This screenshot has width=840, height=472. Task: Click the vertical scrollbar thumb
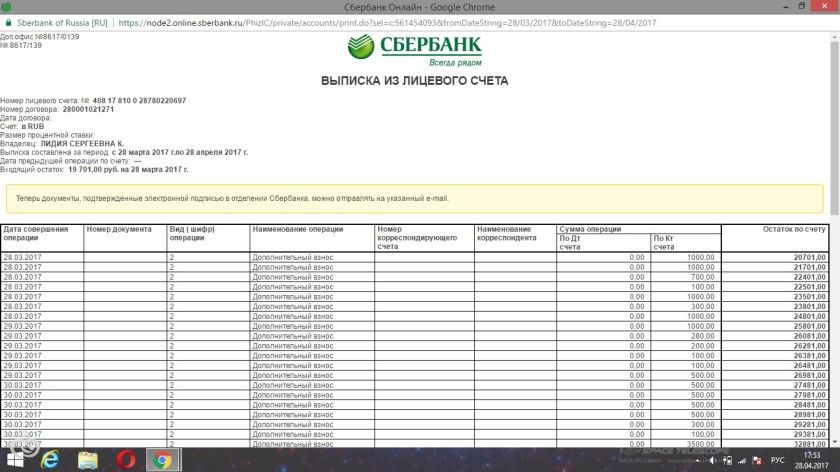tap(835, 129)
